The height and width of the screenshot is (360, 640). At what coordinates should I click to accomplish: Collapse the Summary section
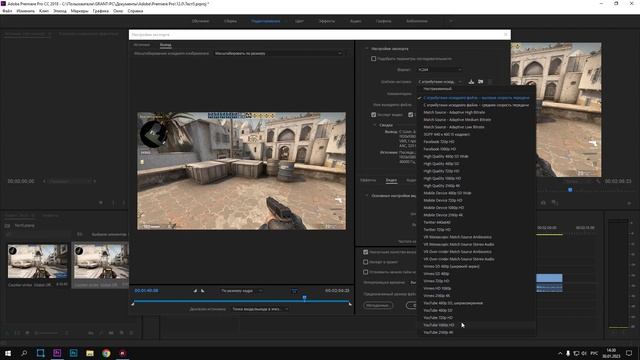coord(375,125)
